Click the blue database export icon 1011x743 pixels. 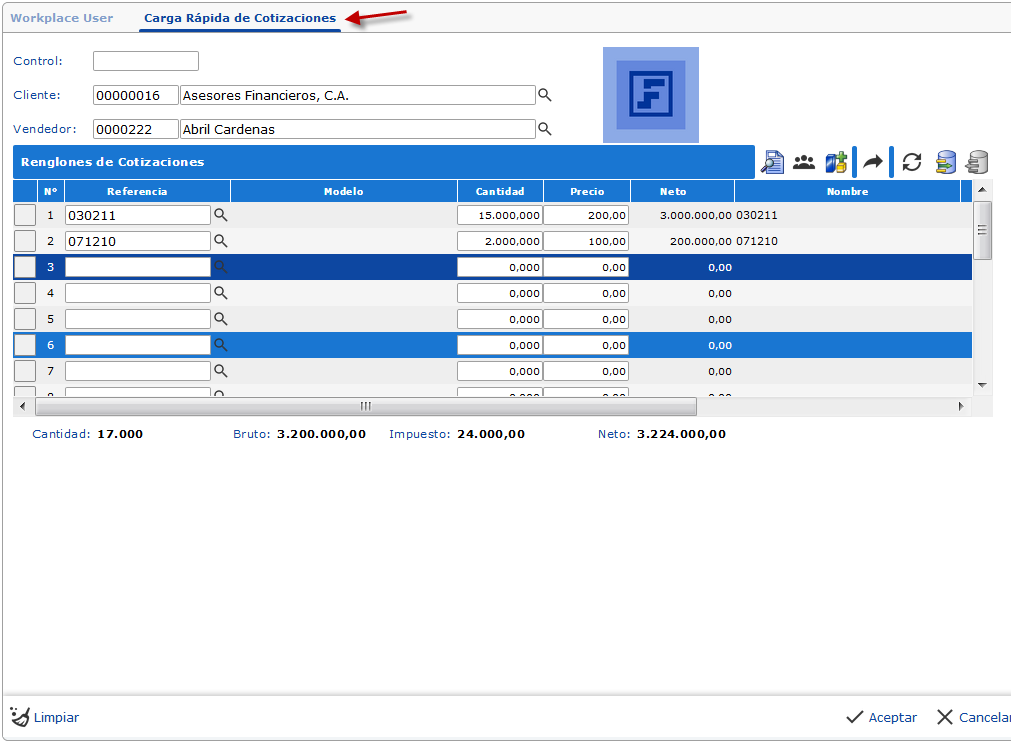(x=945, y=162)
